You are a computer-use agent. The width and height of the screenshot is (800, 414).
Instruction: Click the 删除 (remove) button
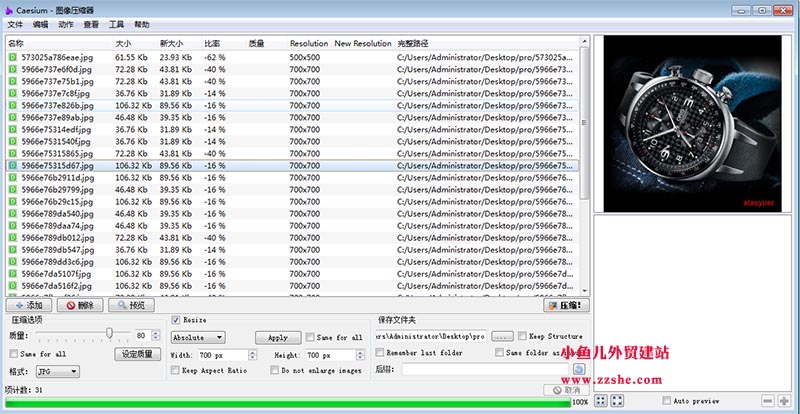click(x=80, y=305)
